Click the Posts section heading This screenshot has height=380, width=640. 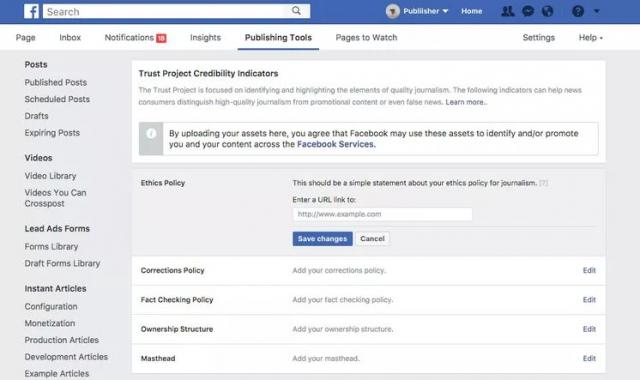pyautogui.click(x=36, y=64)
